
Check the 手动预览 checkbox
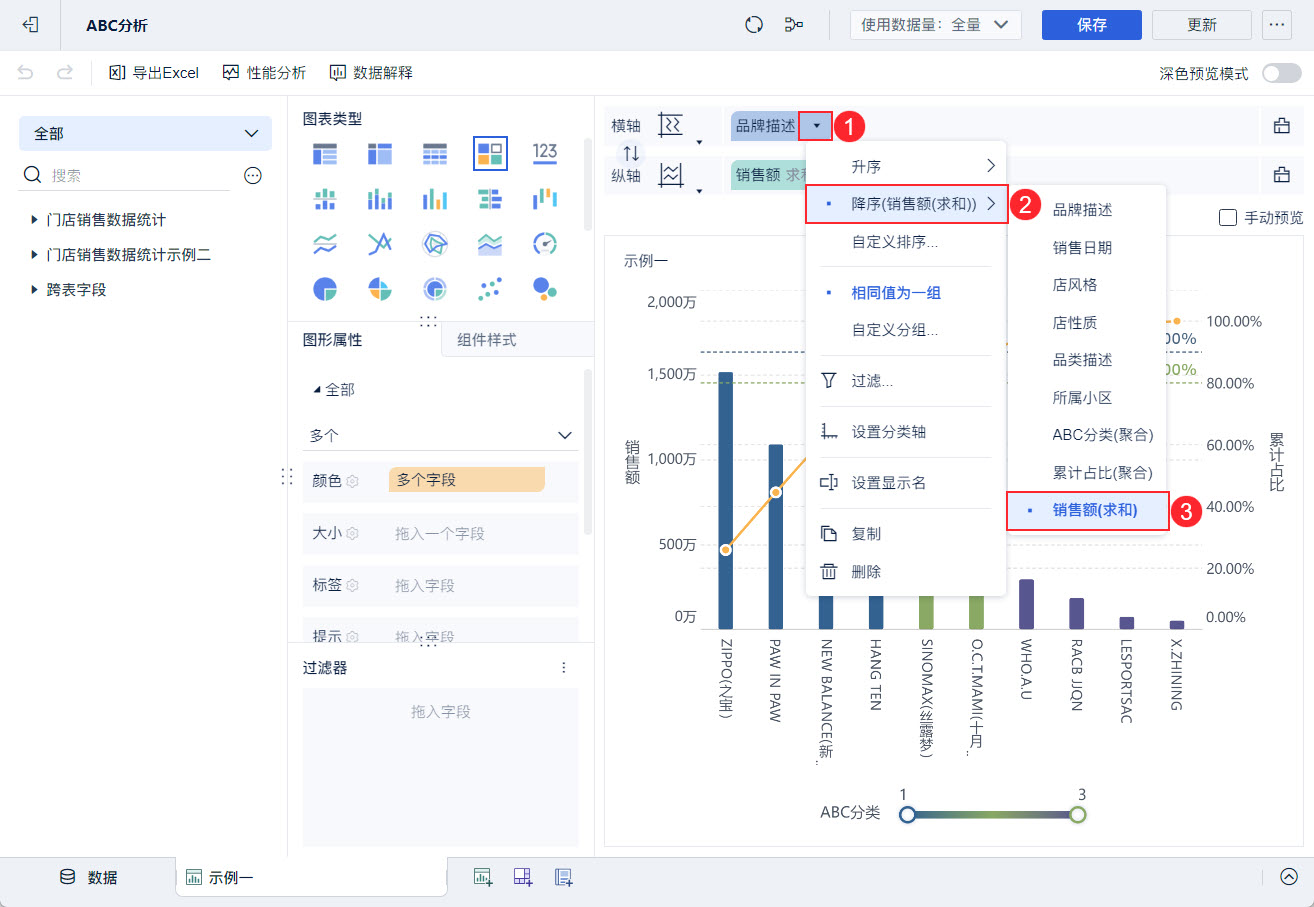coord(1227,217)
